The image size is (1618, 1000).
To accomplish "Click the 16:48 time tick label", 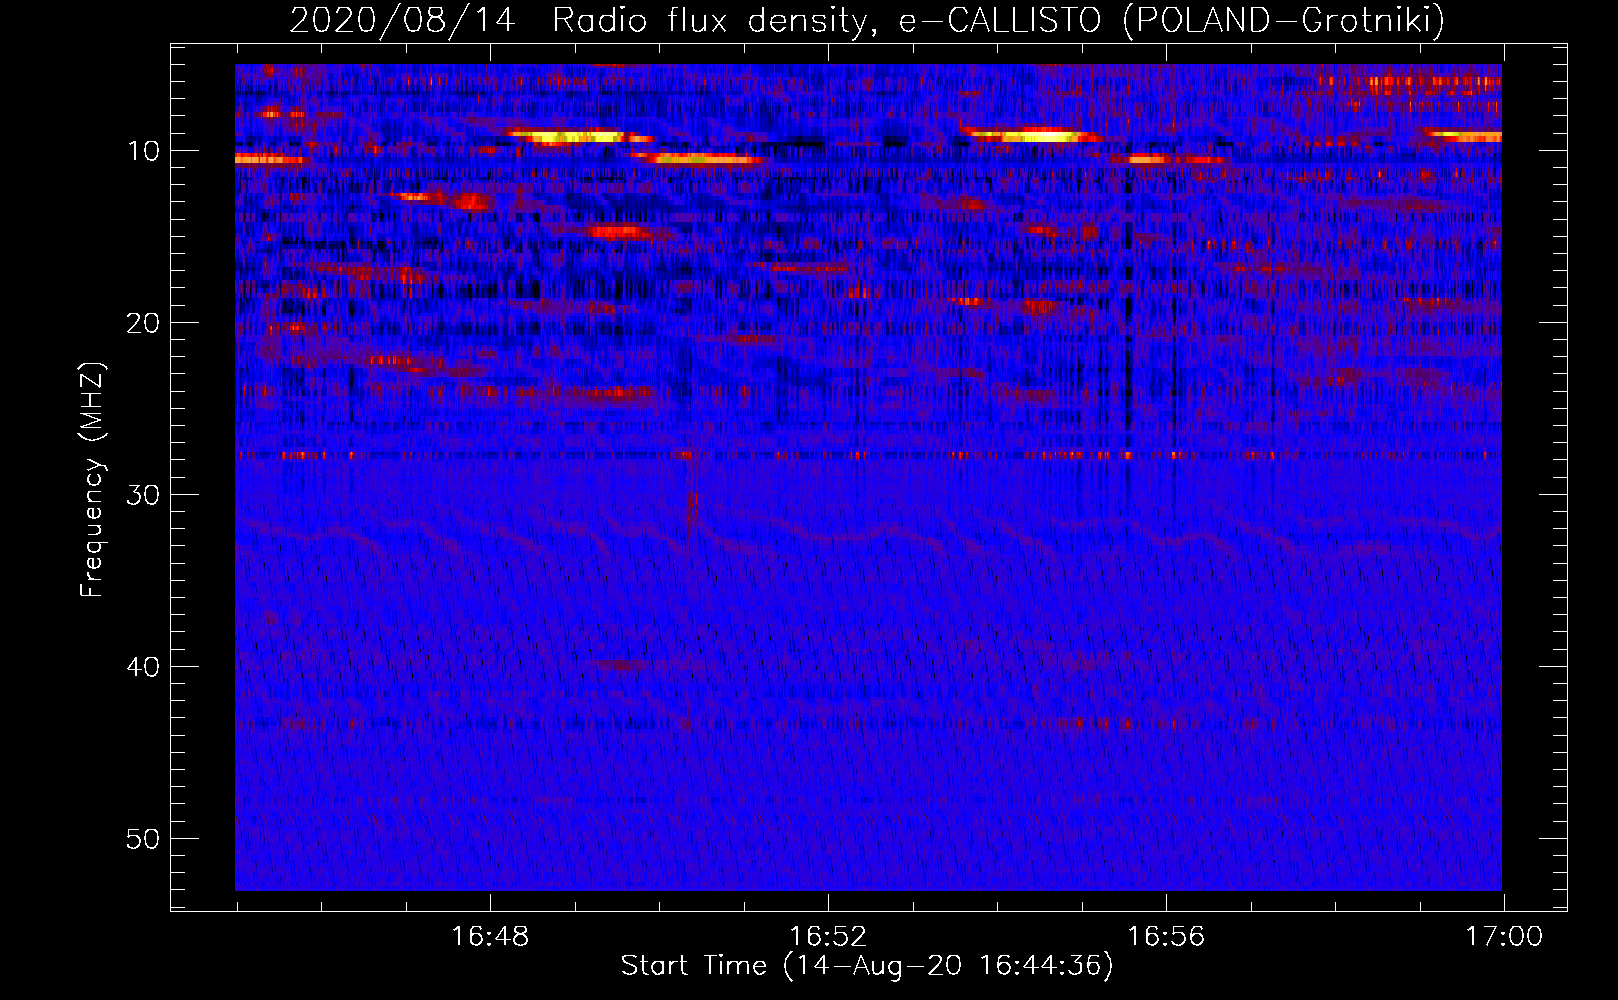I will point(490,937).
